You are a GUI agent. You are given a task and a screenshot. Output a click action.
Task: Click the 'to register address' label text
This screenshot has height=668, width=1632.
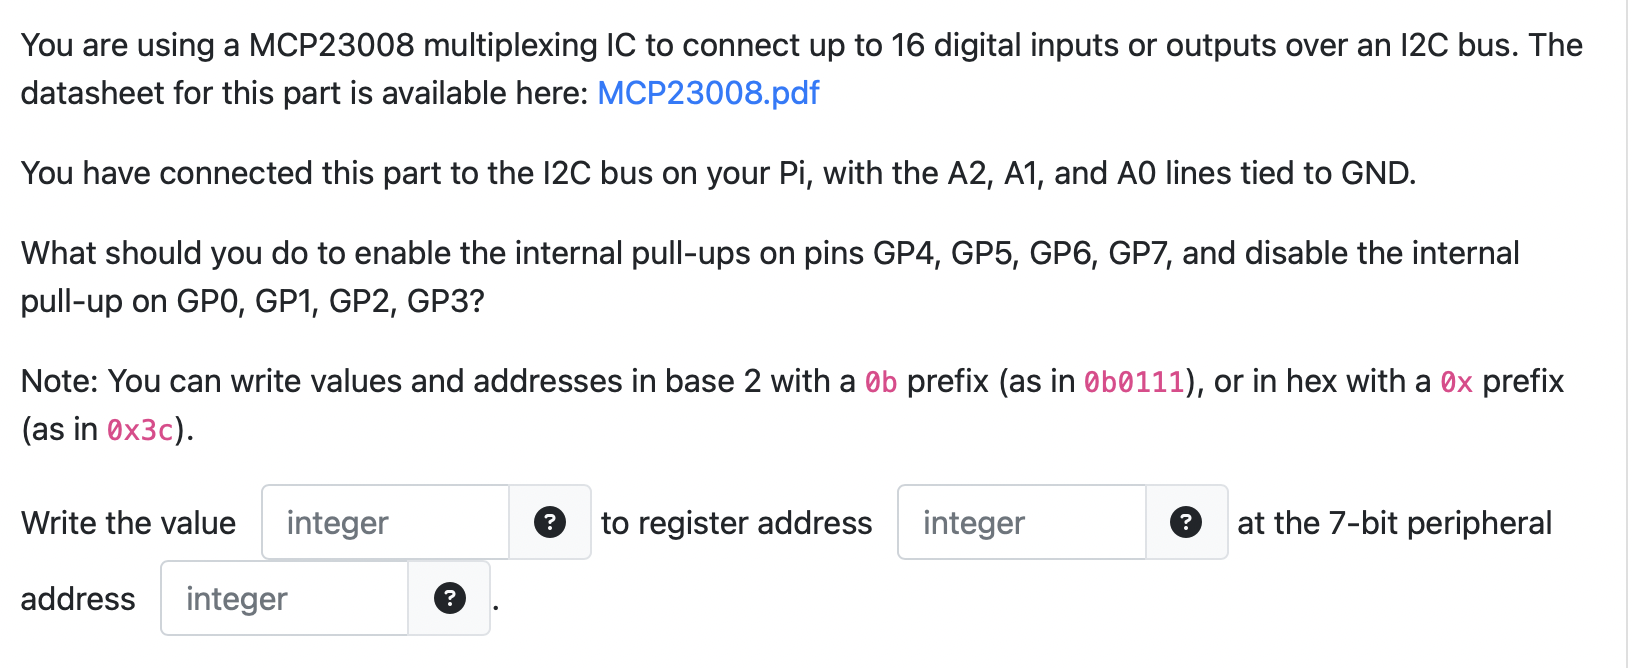(735, 522)
